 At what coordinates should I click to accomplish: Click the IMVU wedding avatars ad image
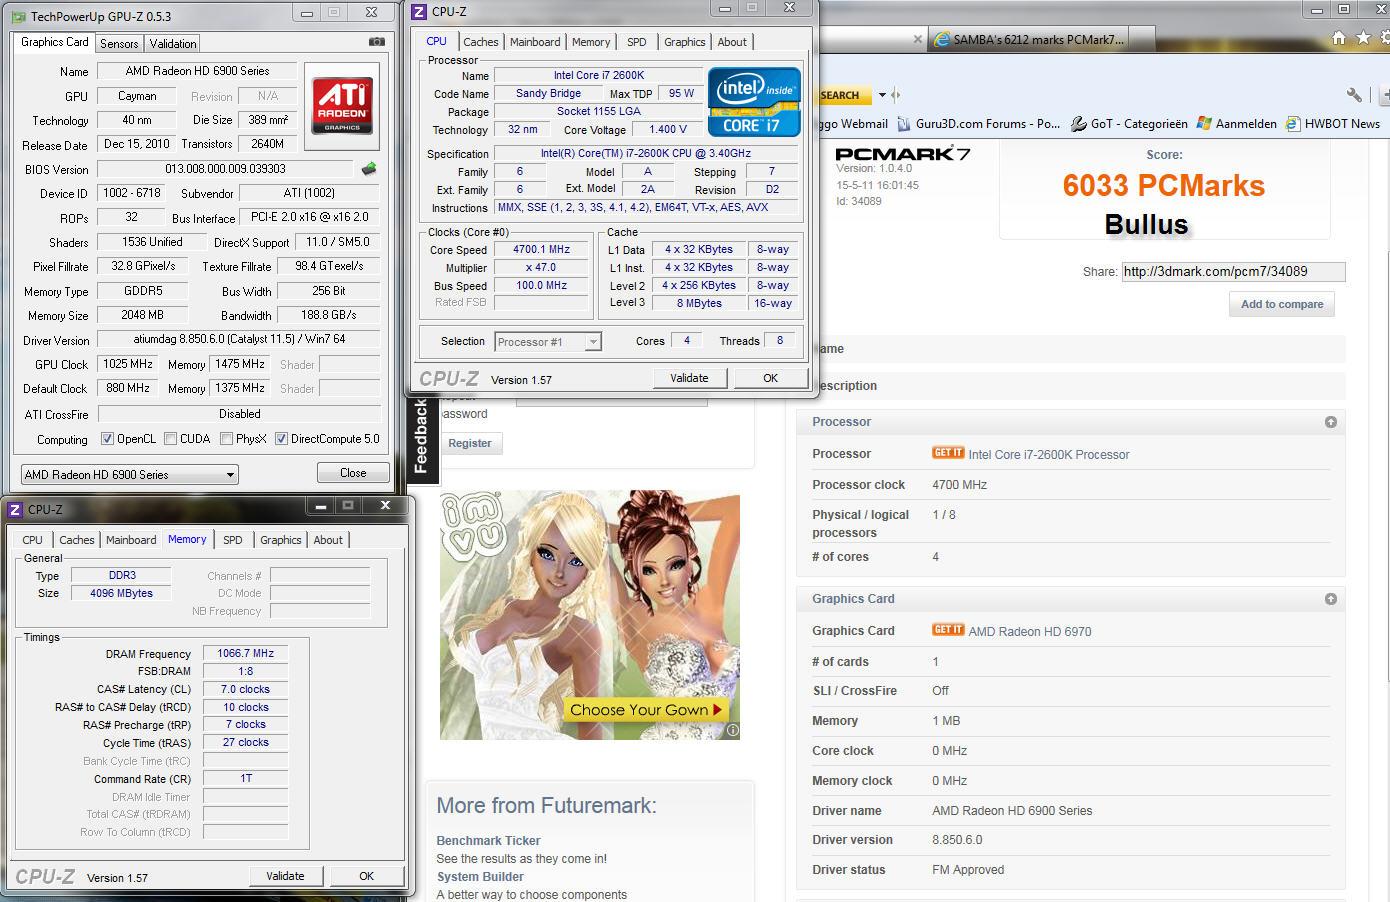tap(590, 615)
